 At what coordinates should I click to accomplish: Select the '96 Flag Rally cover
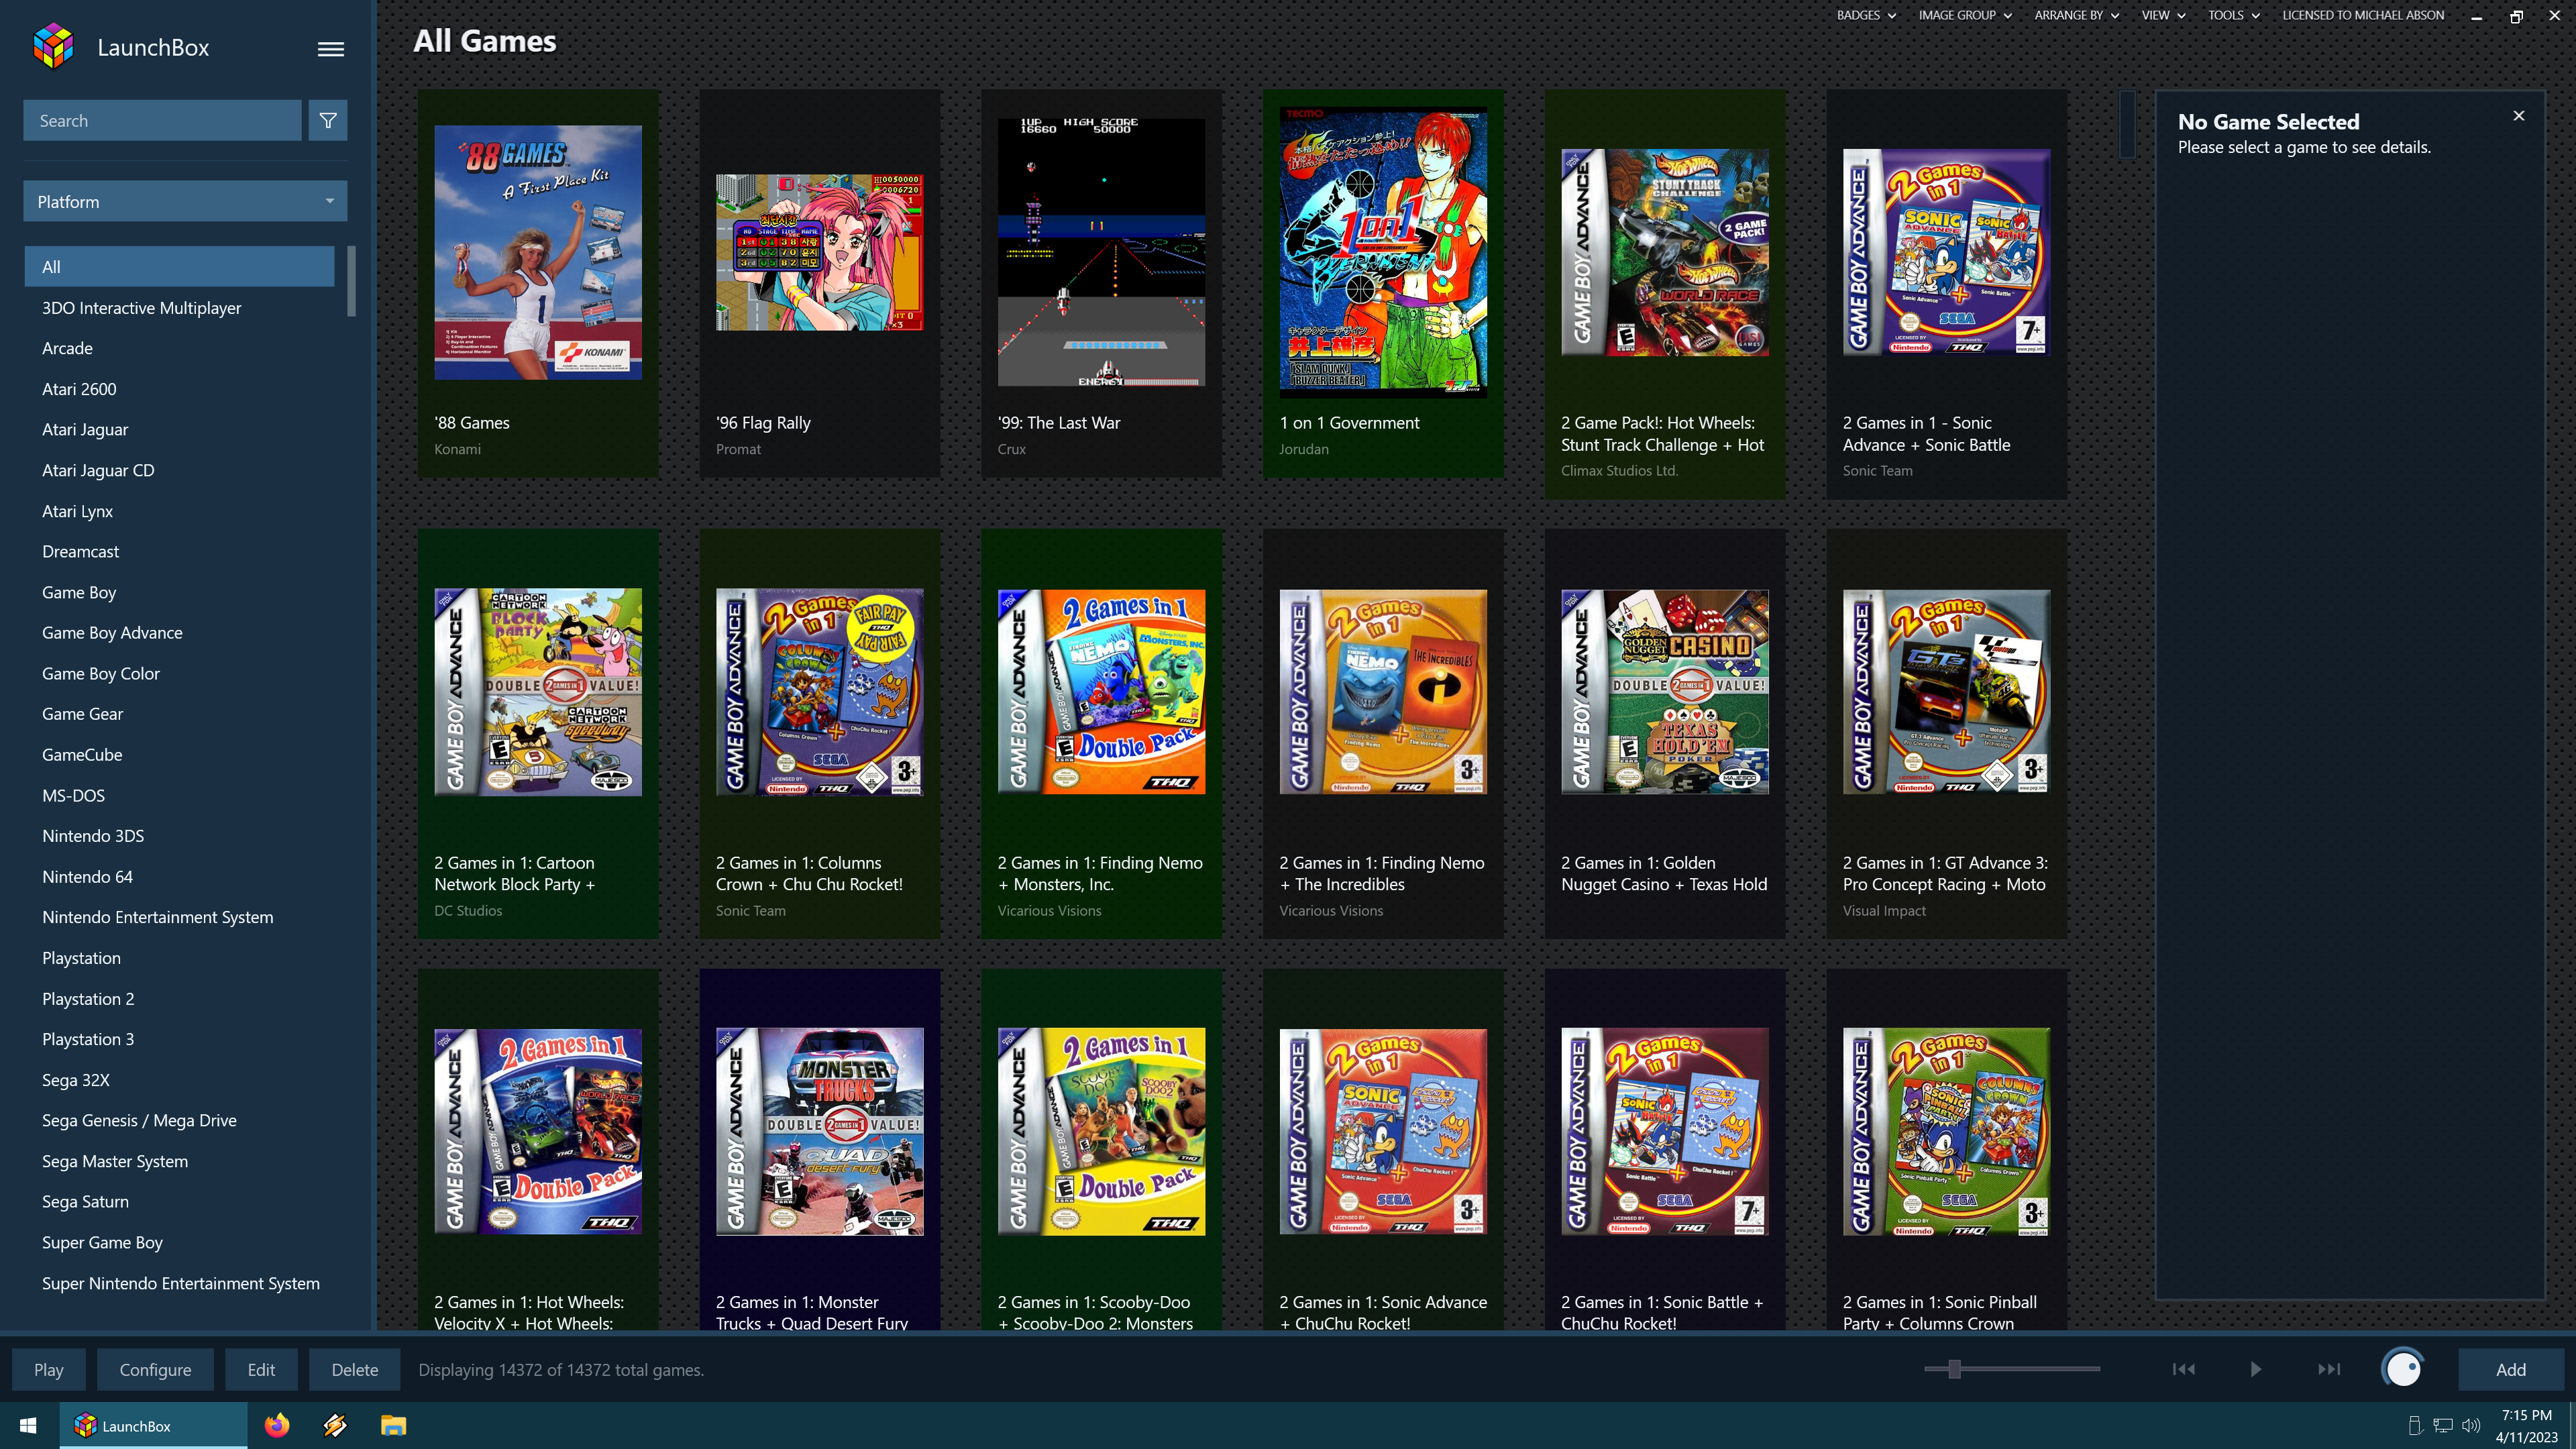pyautogui.click(x=819, y=252)
